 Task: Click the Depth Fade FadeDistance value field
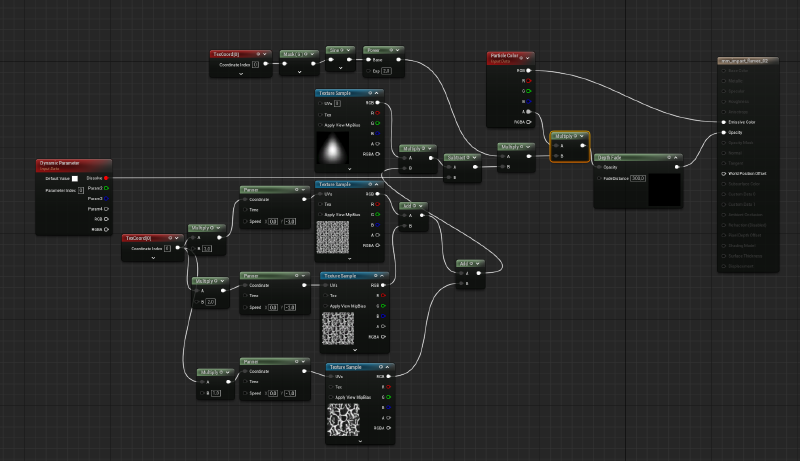(x=639, y=178)
